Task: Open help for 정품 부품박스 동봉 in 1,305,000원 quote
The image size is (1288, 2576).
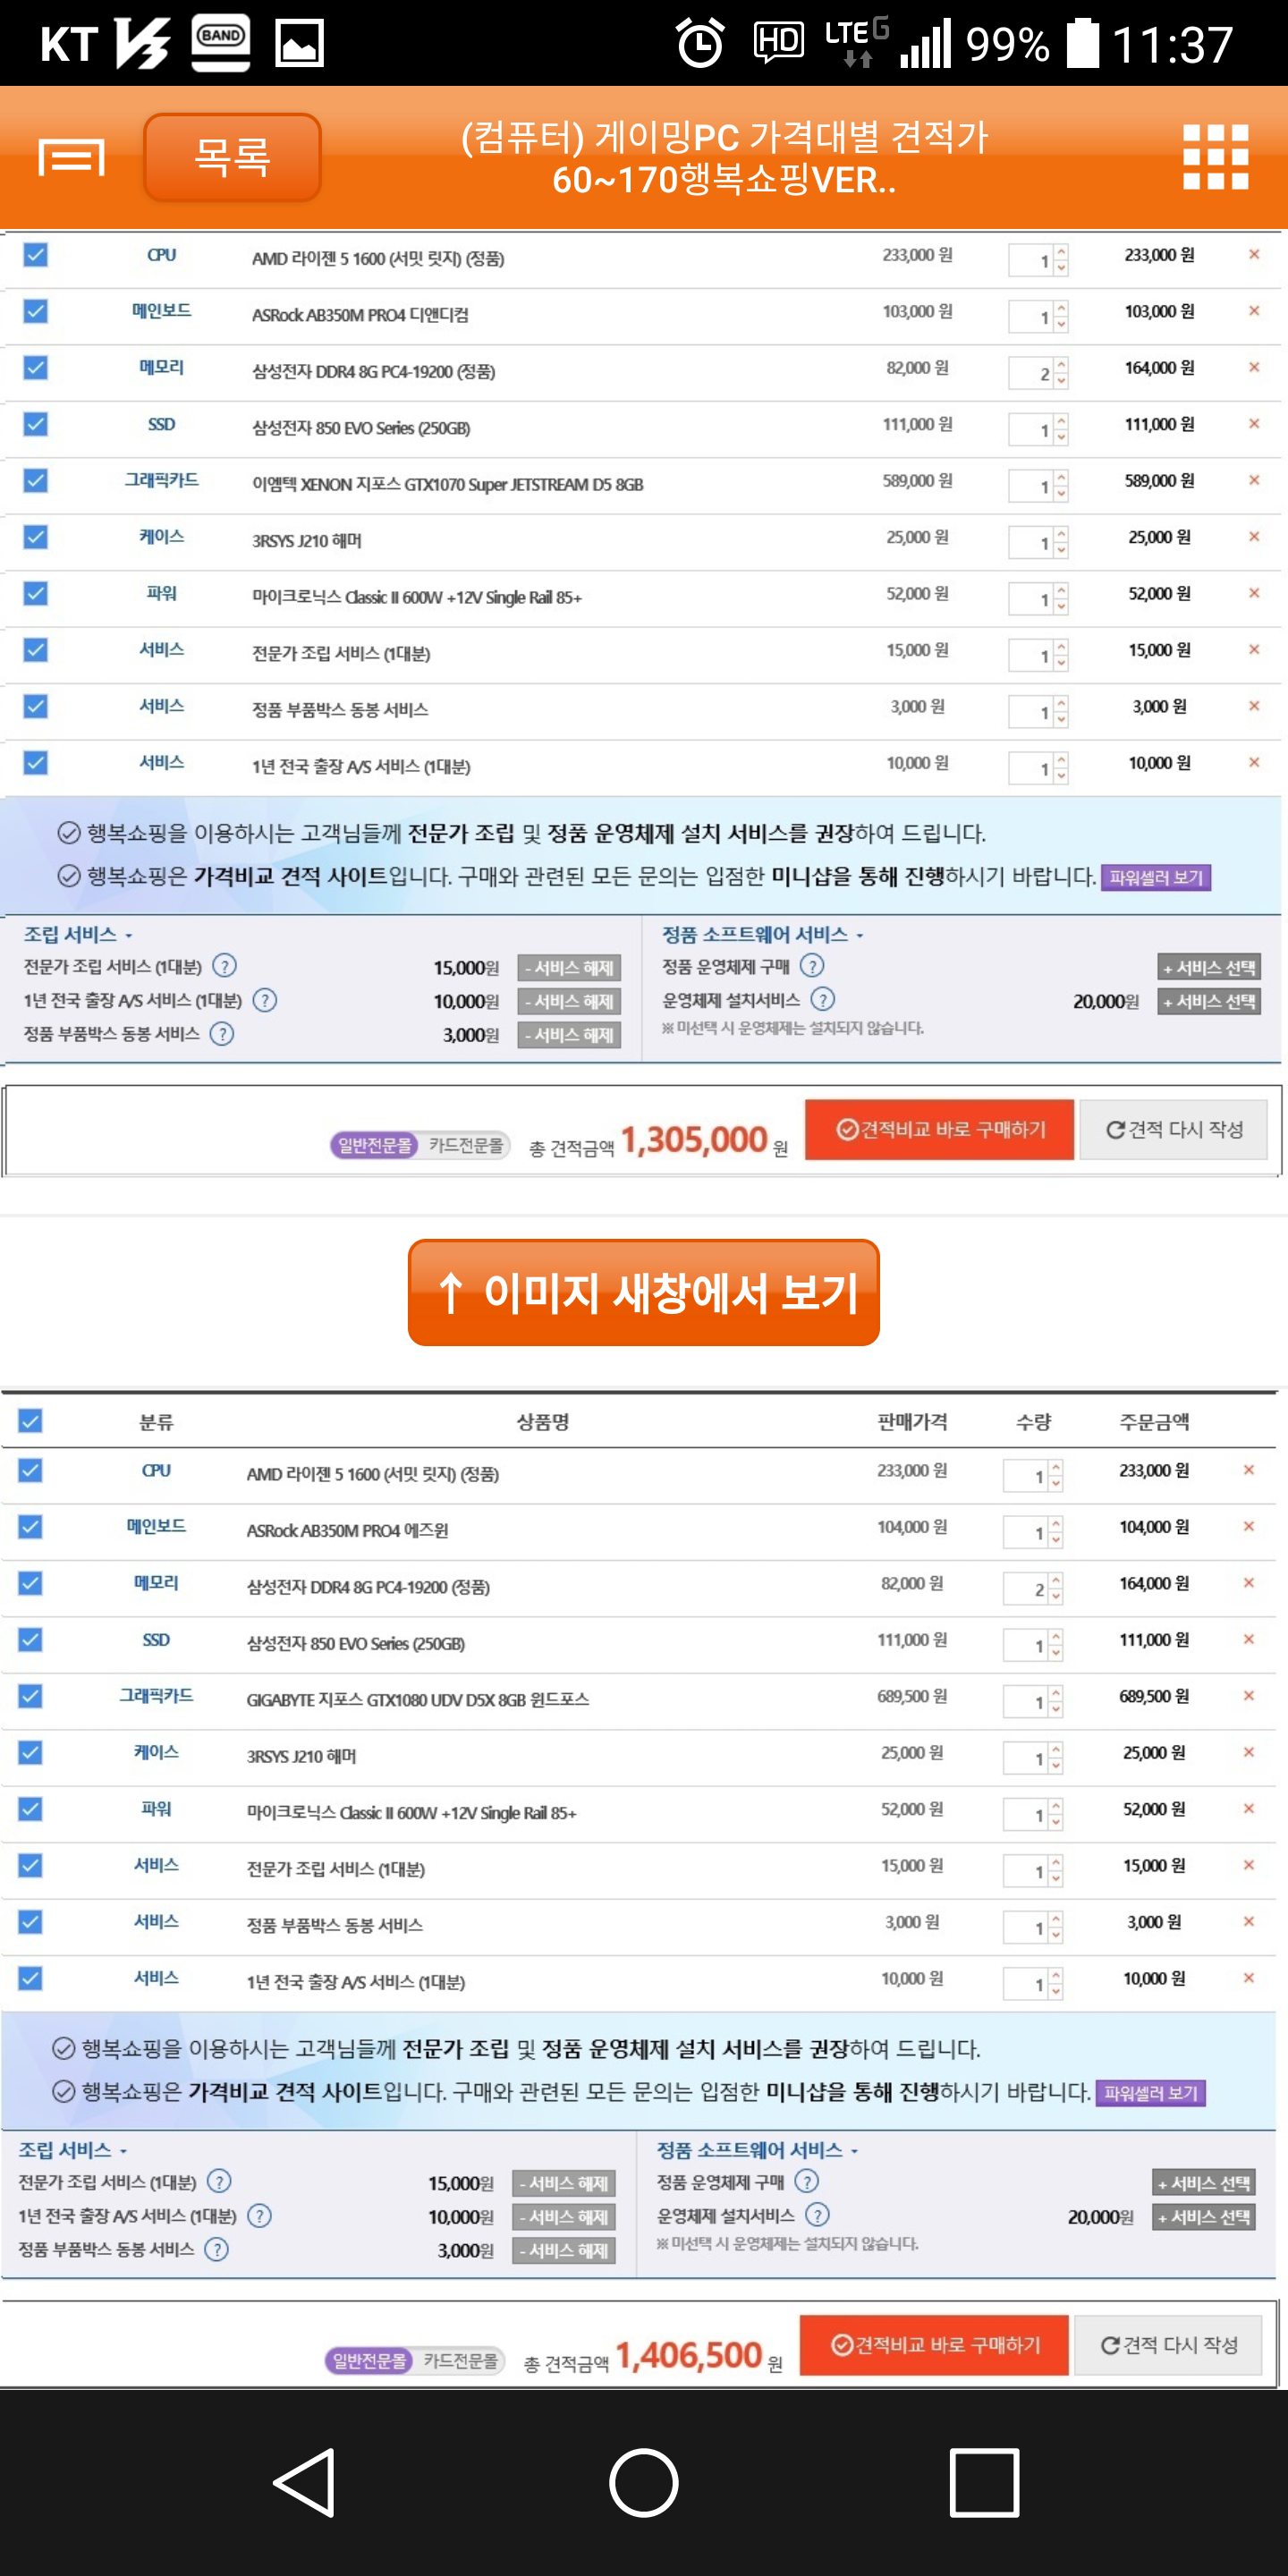Action: point(222,1033)
